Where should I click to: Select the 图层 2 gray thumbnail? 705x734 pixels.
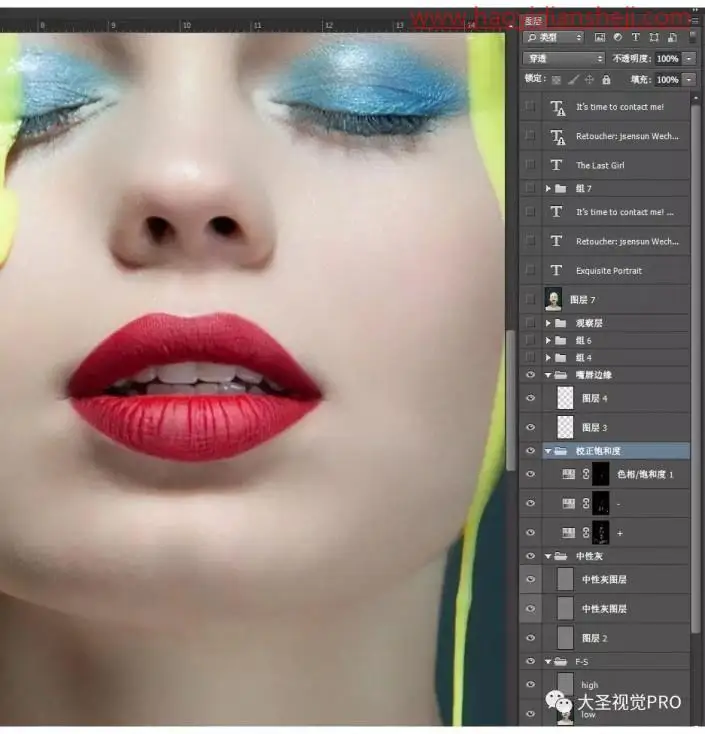coord(565,638)
